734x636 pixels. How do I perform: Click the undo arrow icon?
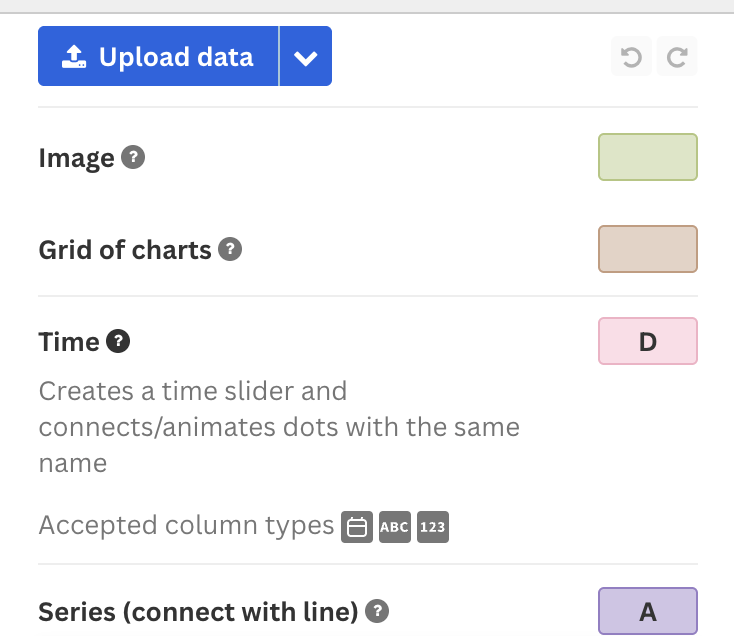pyautogui.click(x=631, y=57)
